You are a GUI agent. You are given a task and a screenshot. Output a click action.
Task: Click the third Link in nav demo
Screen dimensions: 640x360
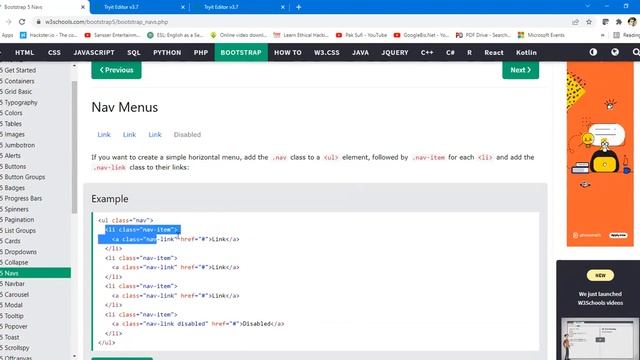(x=155, y=134)
